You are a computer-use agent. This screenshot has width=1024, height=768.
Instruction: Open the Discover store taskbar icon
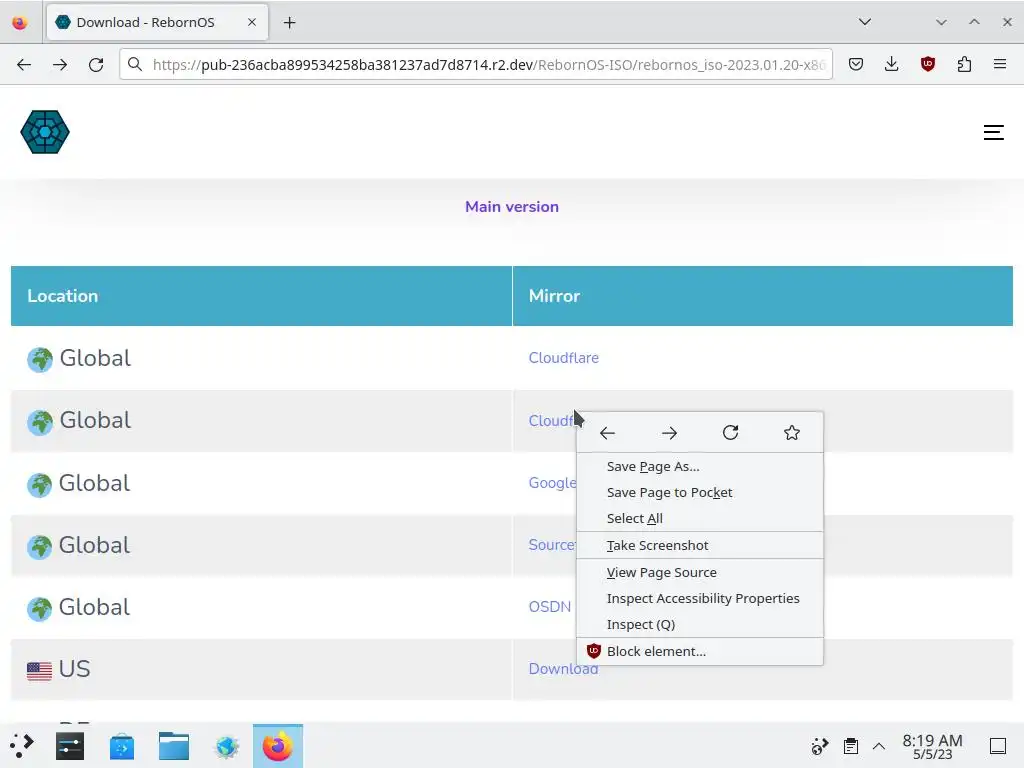coord(122,746)
